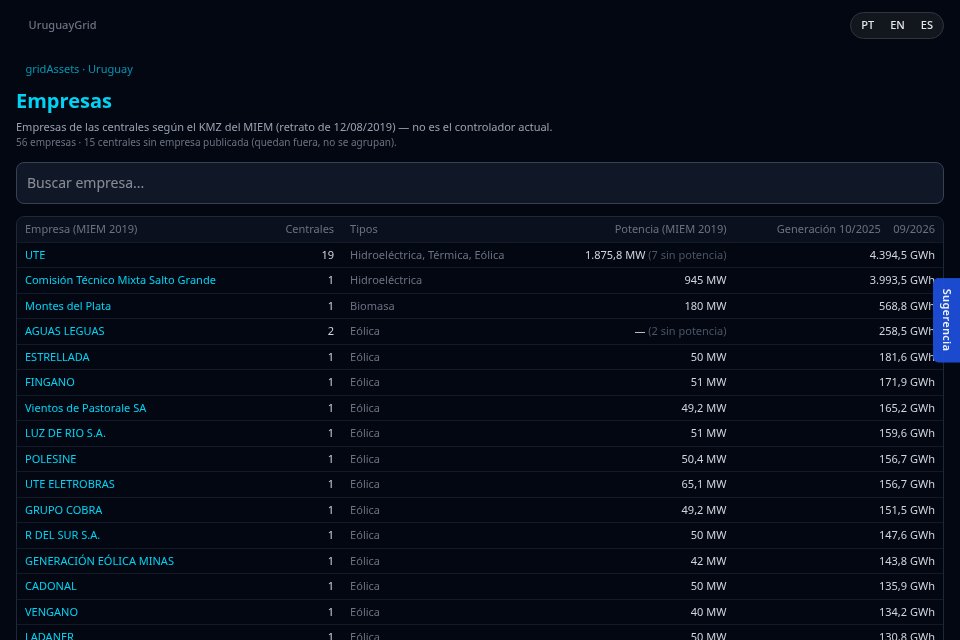The height and width of the screenshot is (640, 960).
Task: Switch language to EN
Action: click(897, 25)
